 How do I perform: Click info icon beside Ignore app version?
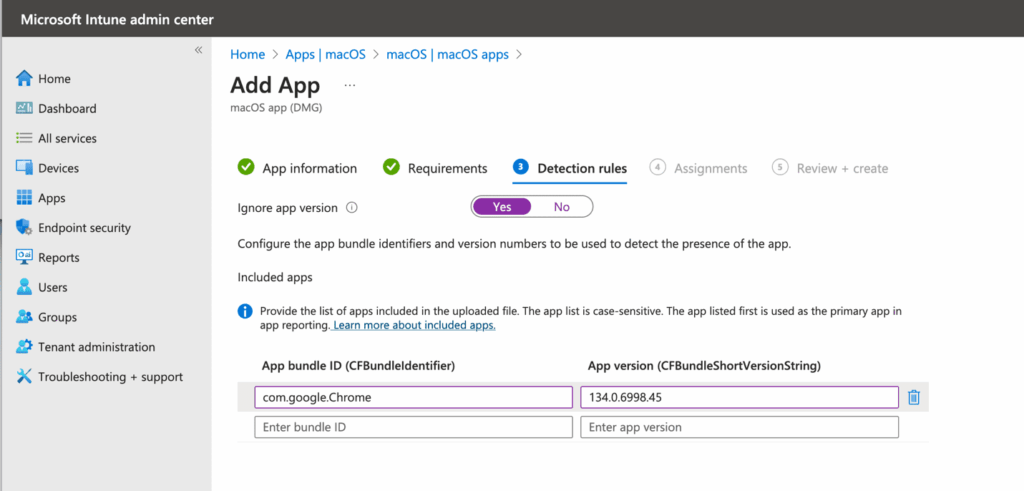(351, 208)
